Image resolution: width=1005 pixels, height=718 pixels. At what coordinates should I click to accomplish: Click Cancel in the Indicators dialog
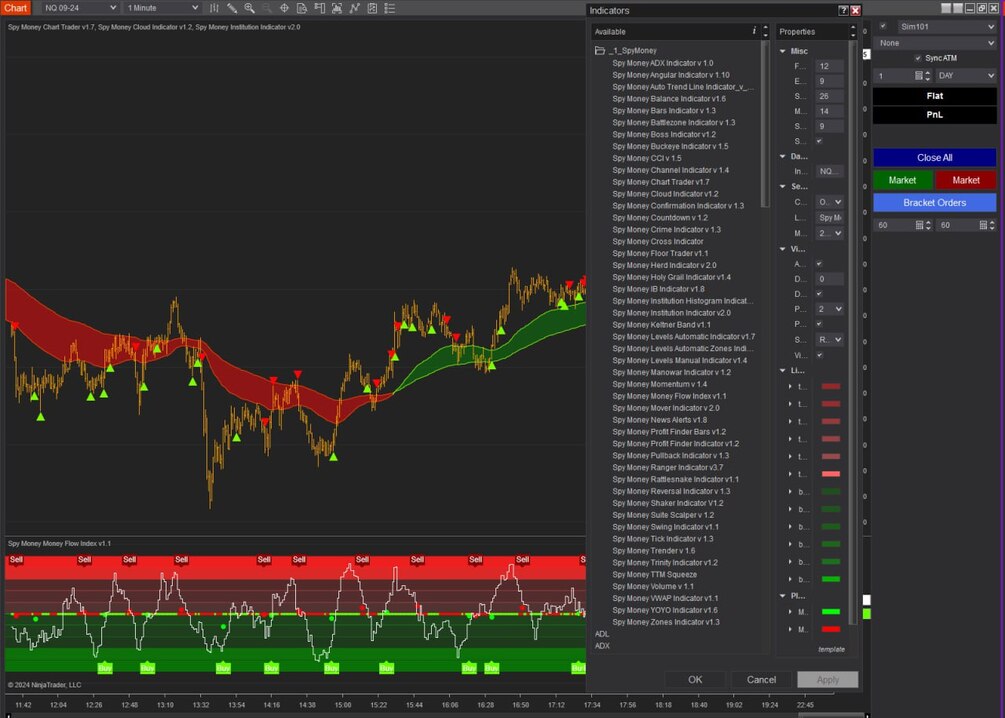[761, 680]
